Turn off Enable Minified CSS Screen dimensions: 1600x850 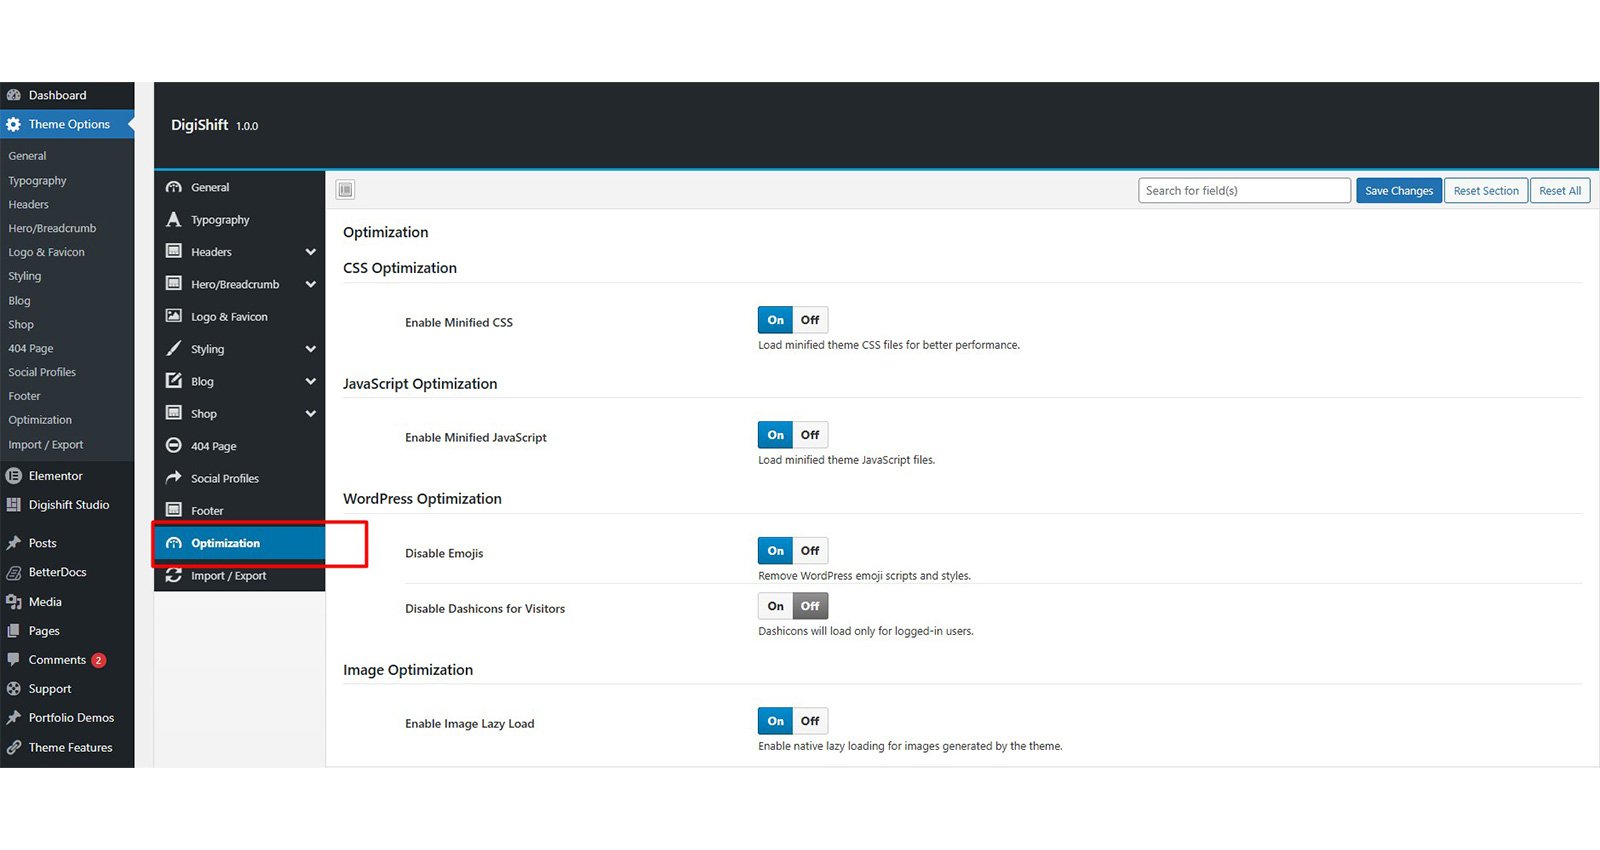tap(810, 320)
